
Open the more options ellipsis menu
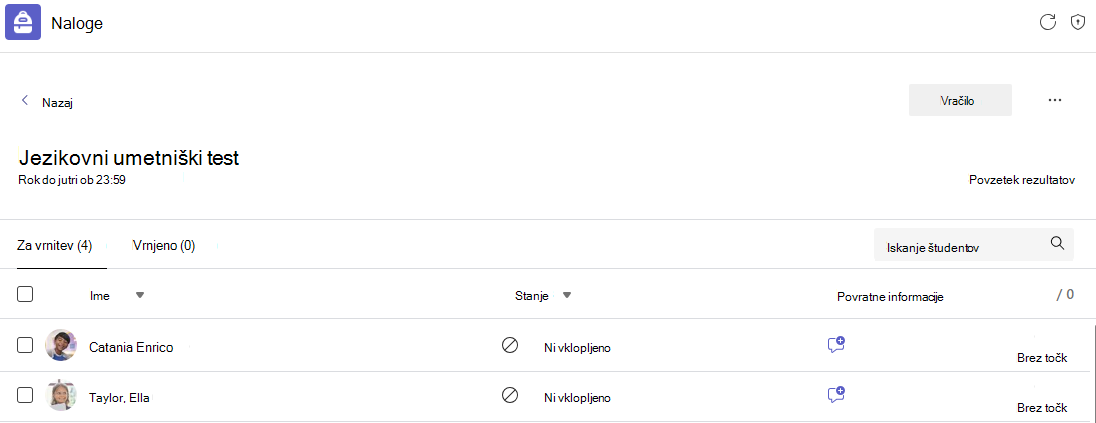[1055, 100]
